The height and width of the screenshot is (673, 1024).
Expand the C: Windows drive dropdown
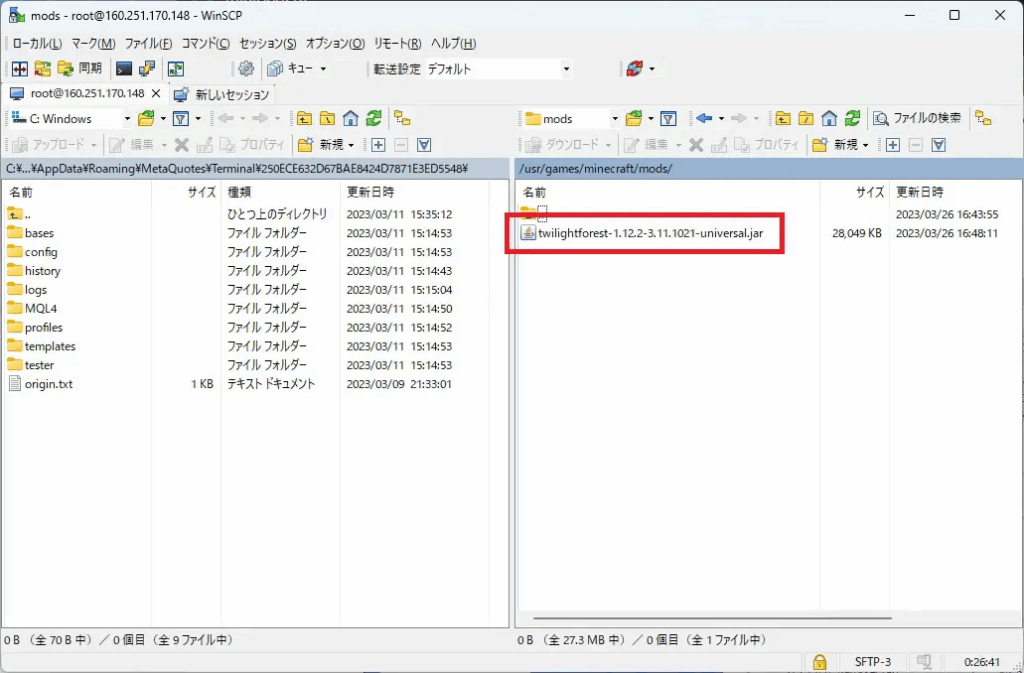click(127, 119)
